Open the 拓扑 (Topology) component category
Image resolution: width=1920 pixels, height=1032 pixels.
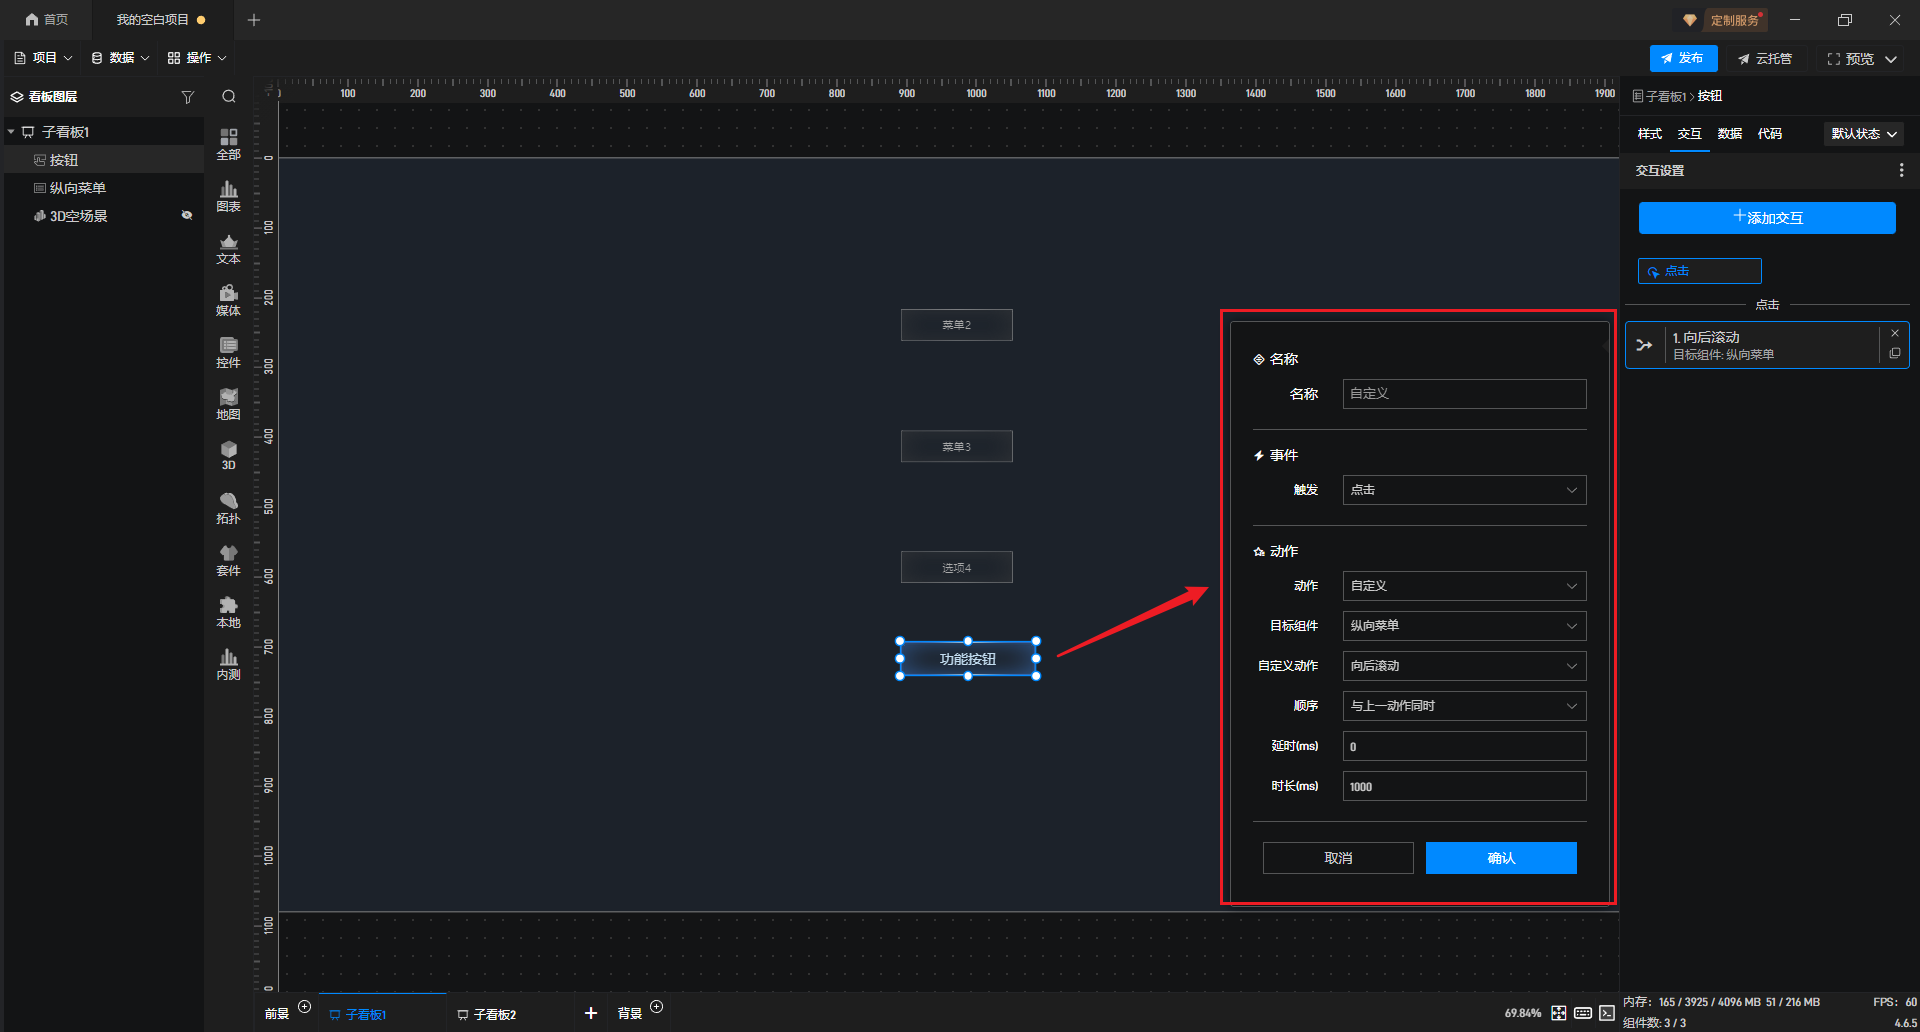point(228,508)
